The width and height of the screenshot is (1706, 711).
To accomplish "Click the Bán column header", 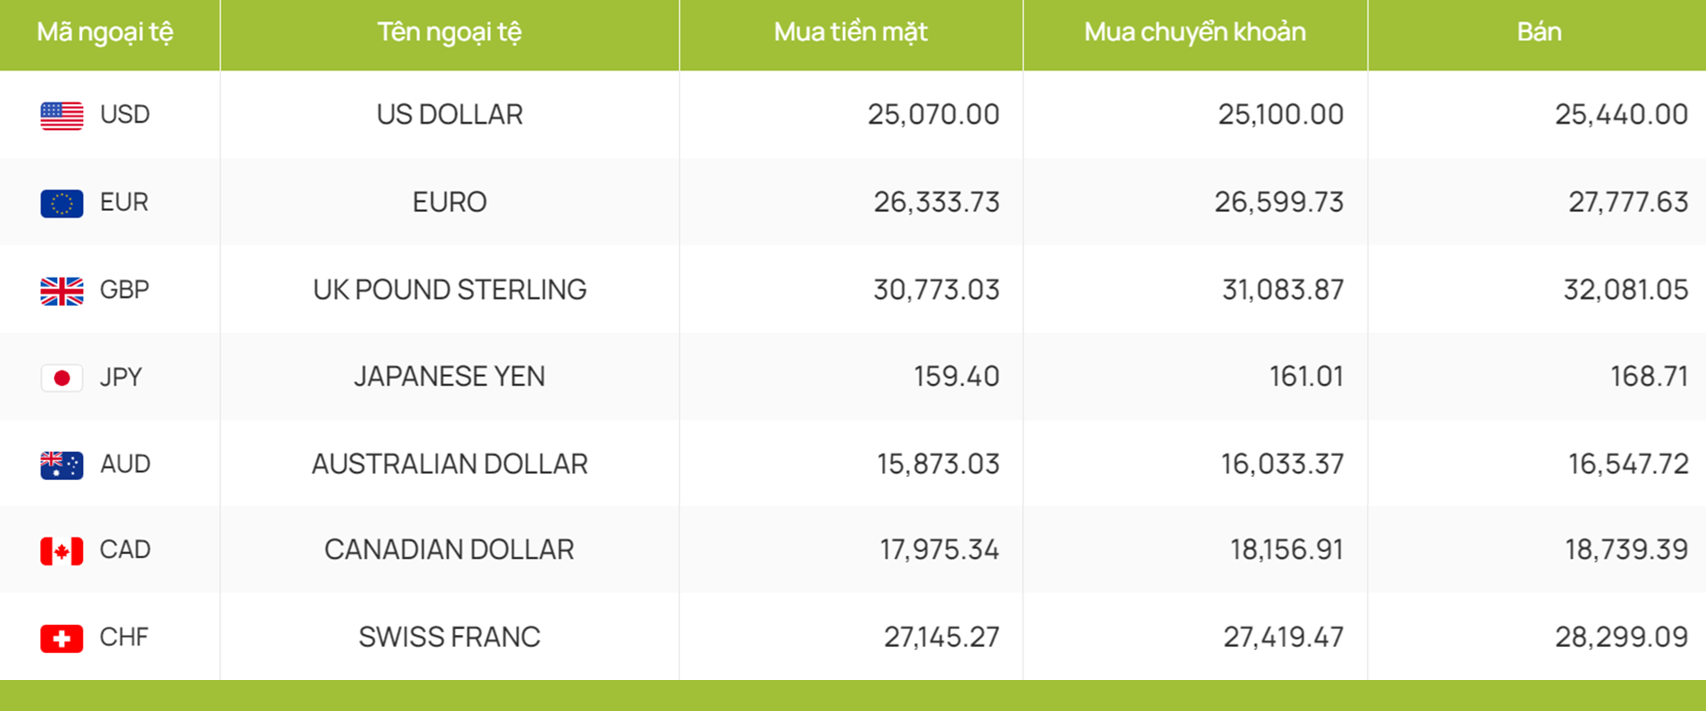I will coord(1538,32).
